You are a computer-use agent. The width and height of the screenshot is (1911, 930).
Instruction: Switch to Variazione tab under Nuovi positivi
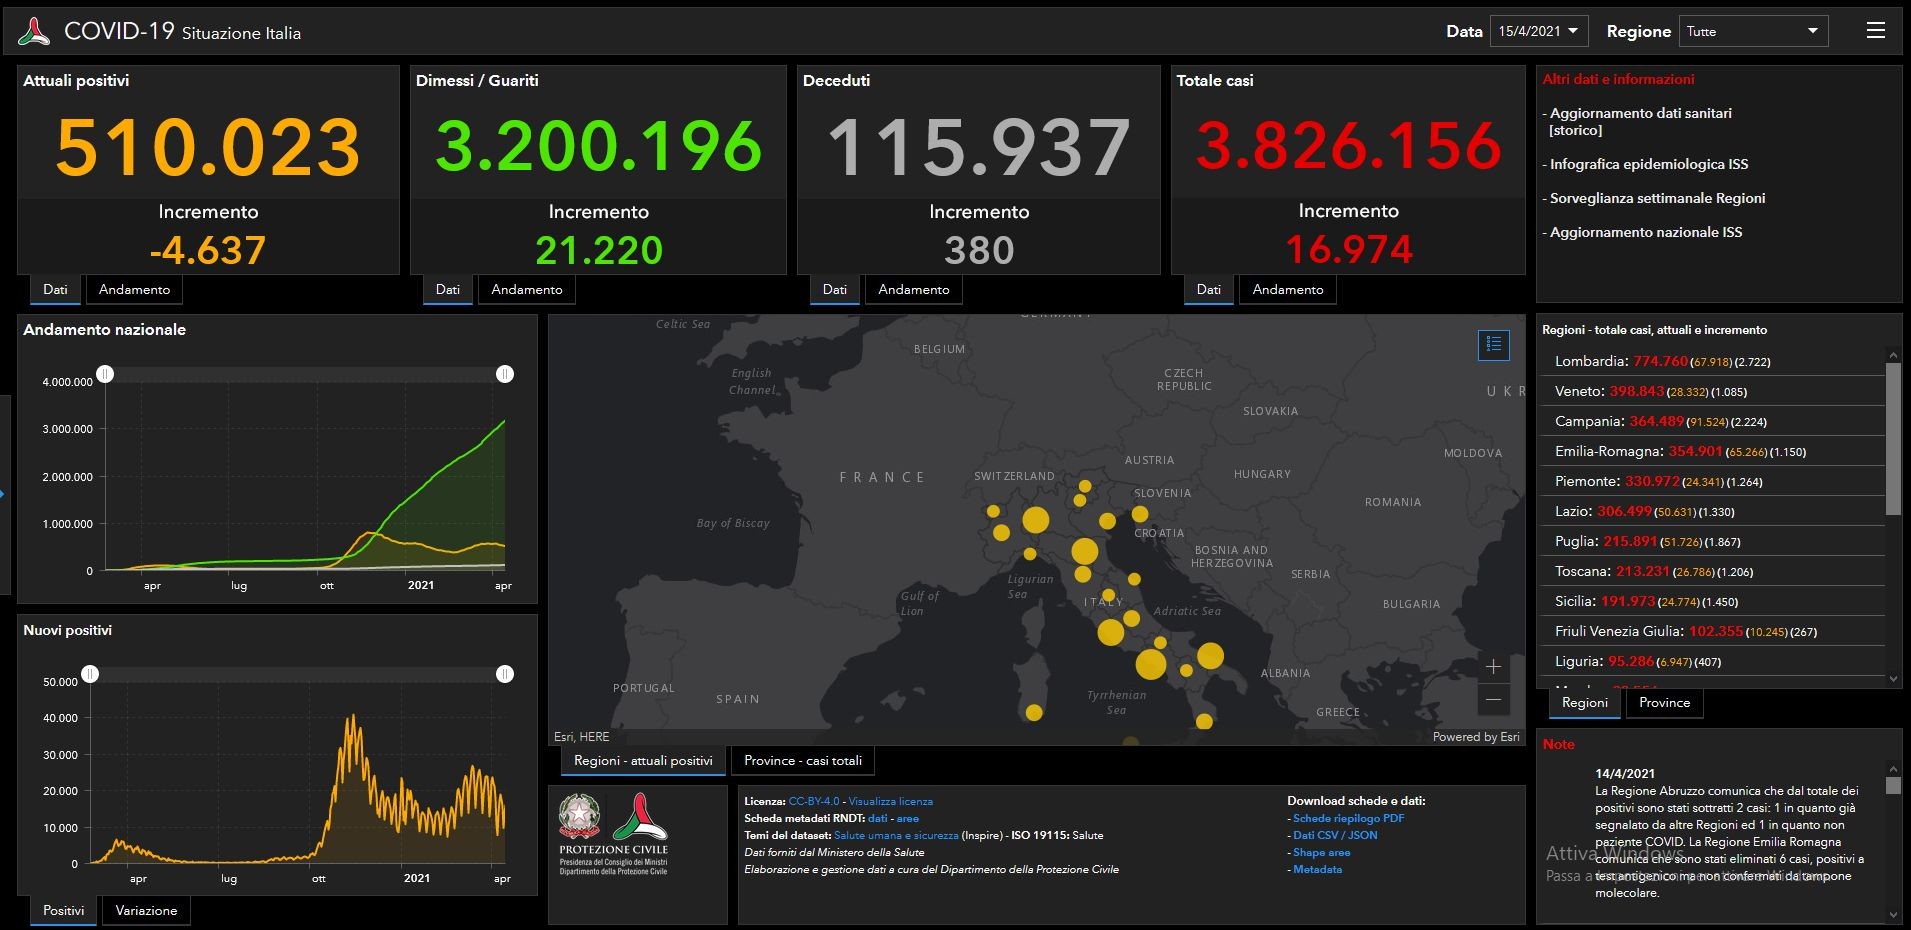coord(146,911)
